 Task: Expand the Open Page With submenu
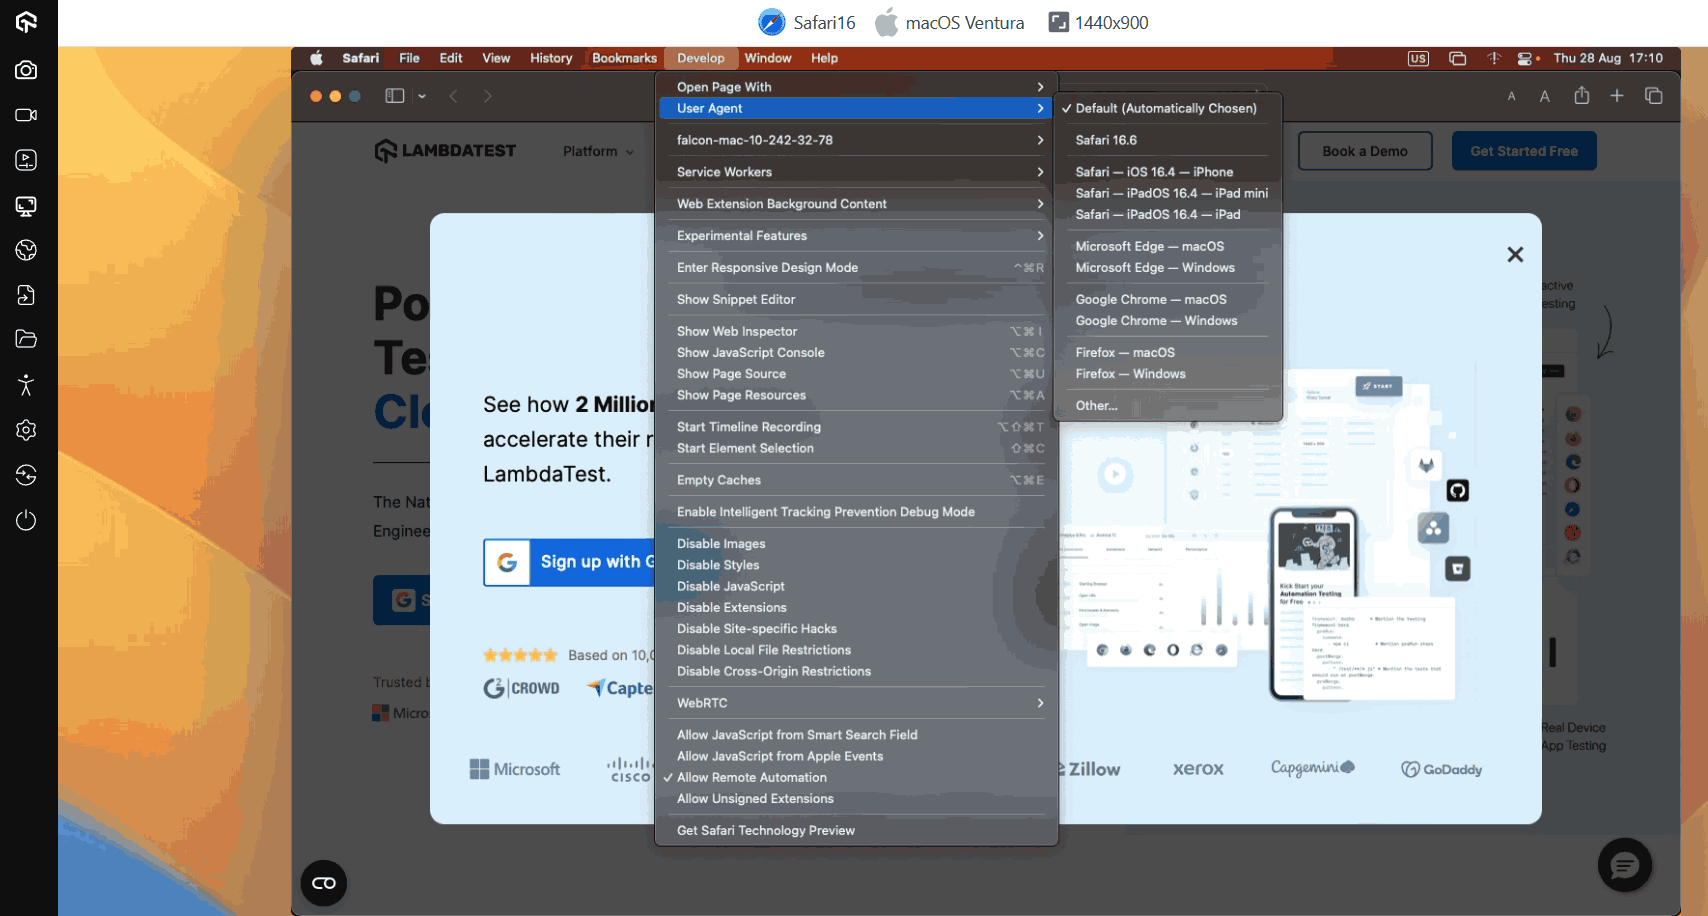pos(856,87)
